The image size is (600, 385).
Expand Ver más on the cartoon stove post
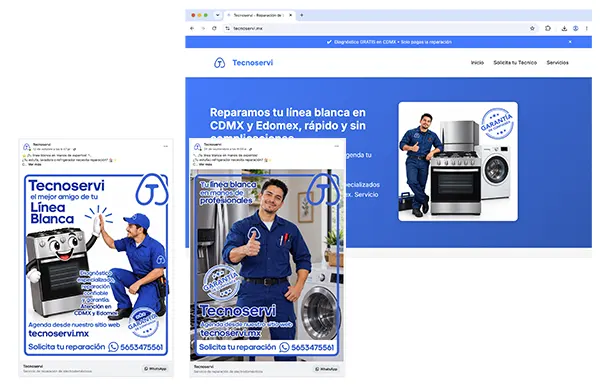[x=35, y=164]
